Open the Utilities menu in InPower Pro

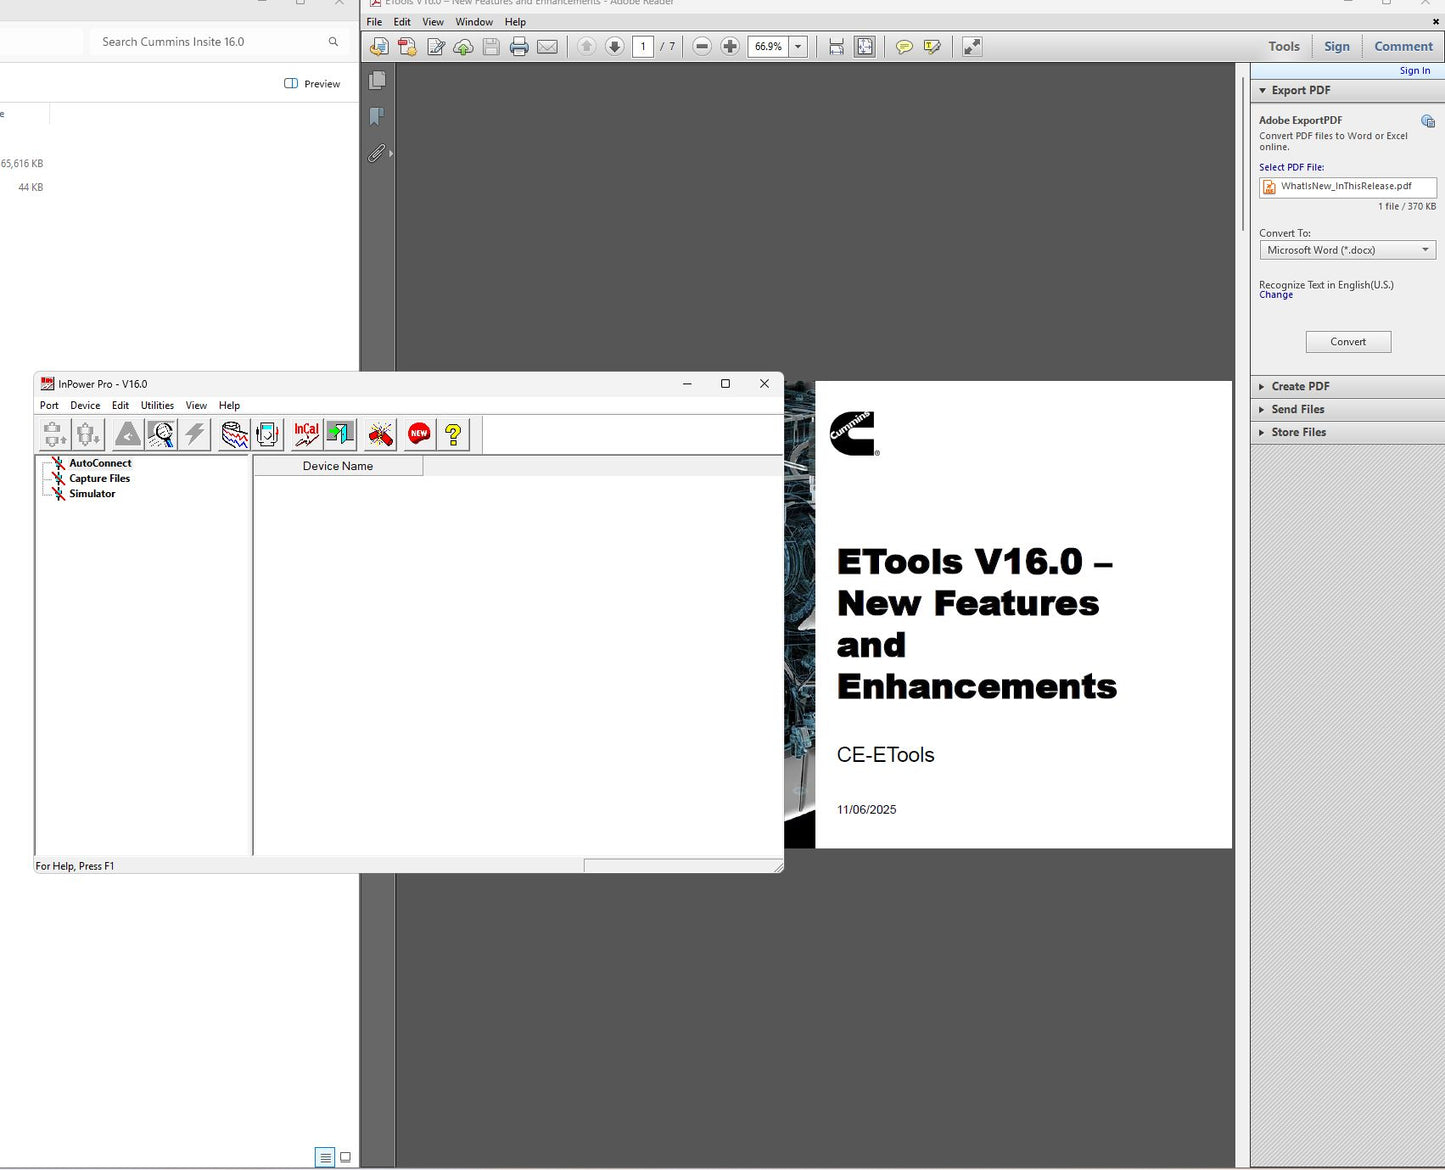pyautogui.click(x=157, y=405)
